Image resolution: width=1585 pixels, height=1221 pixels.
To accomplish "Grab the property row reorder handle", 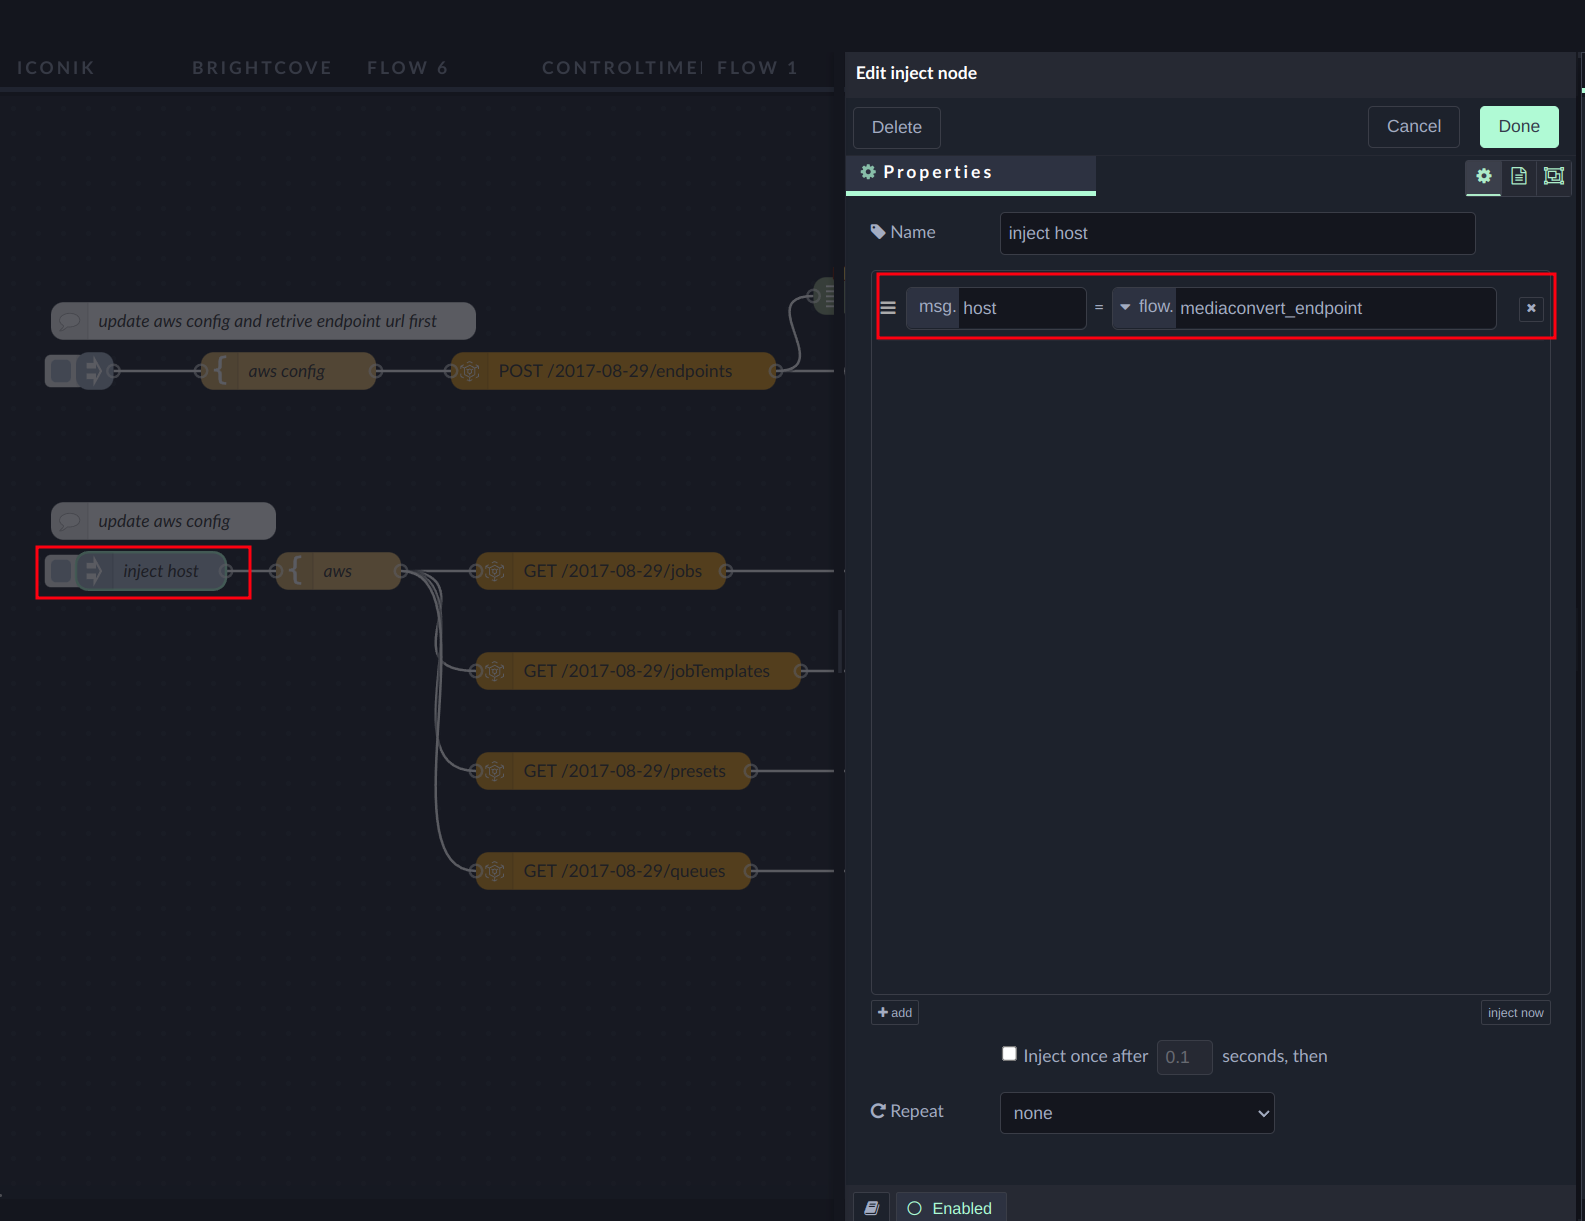I will coord(888,308).
